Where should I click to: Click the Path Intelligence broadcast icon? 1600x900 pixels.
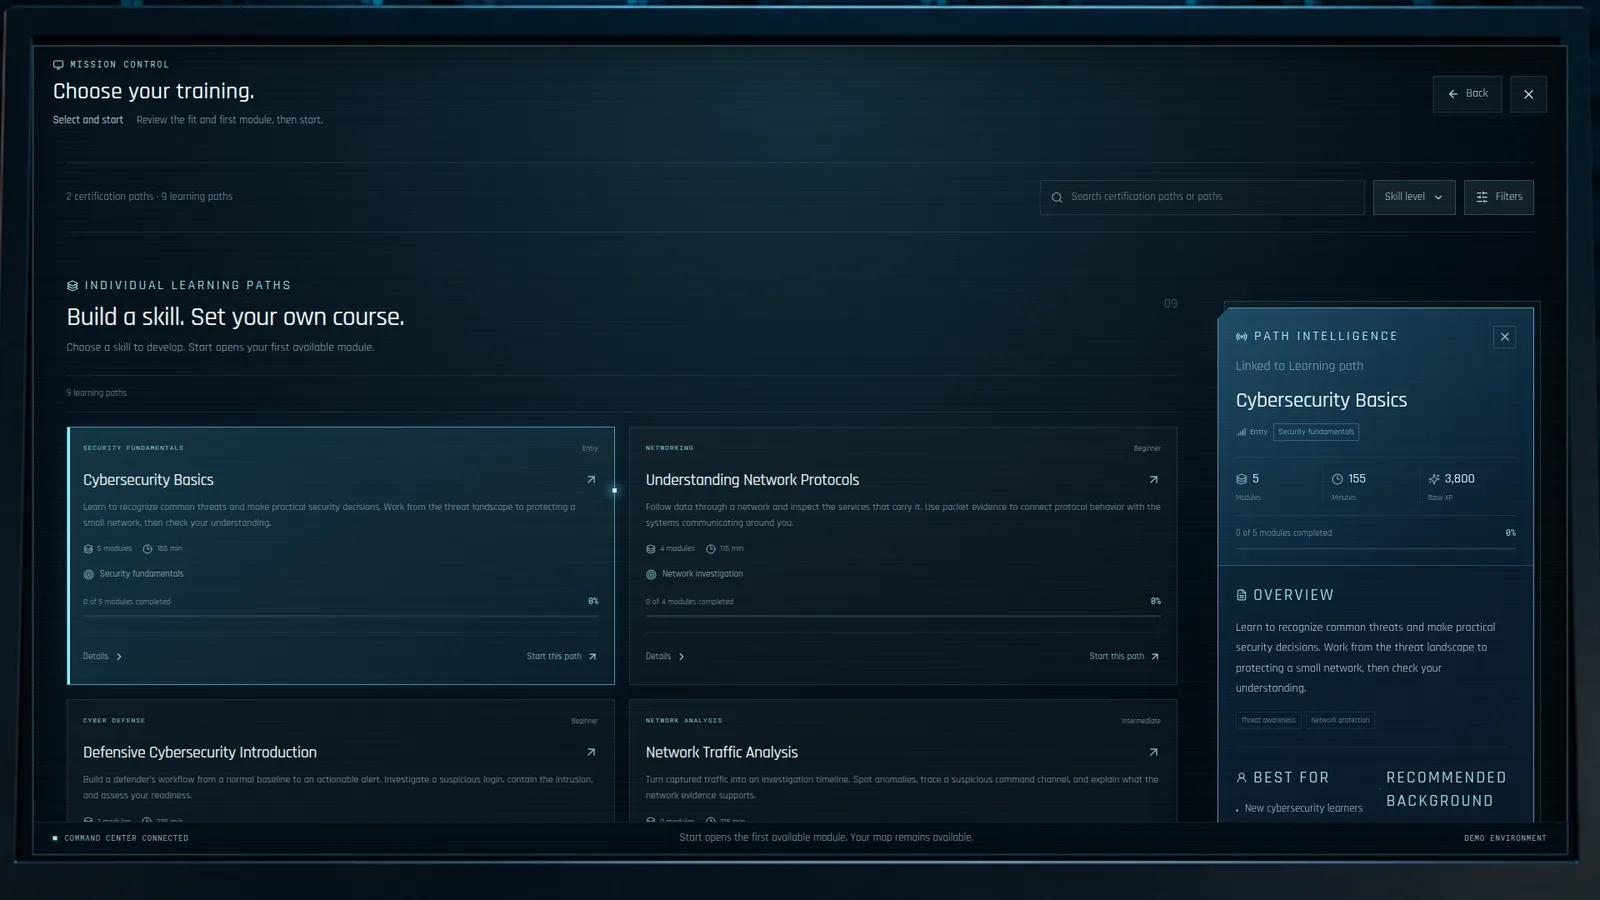pos(1242,337)
